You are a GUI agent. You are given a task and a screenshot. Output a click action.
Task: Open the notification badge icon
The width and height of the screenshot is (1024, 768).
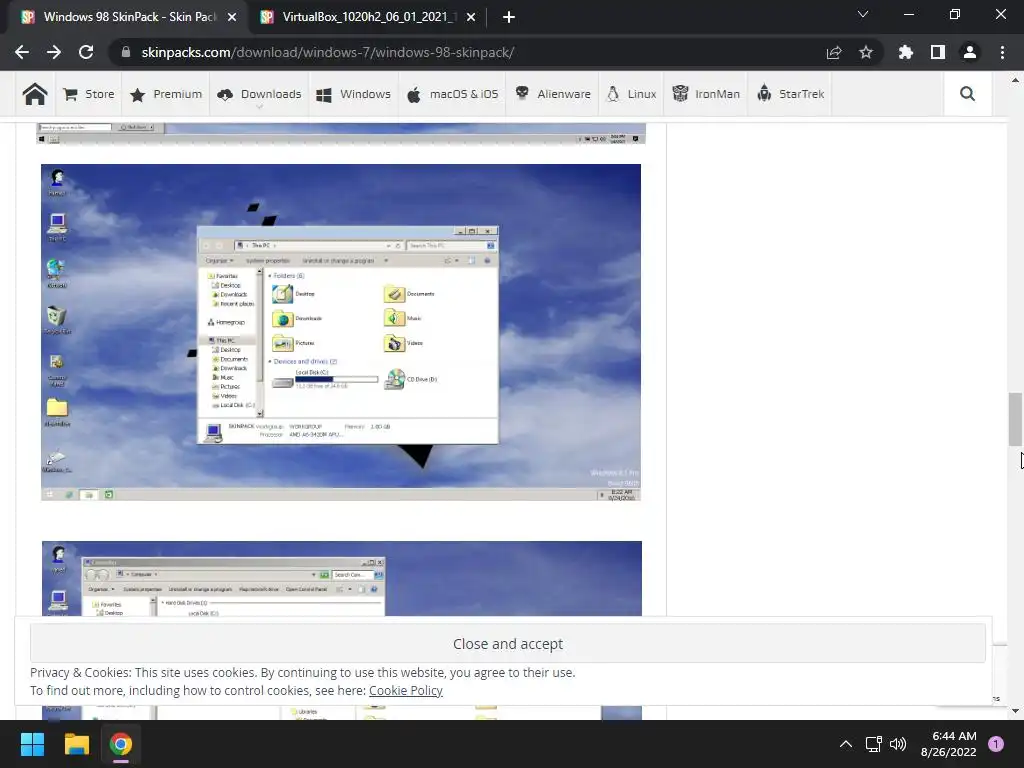click(x=996, y=744)
